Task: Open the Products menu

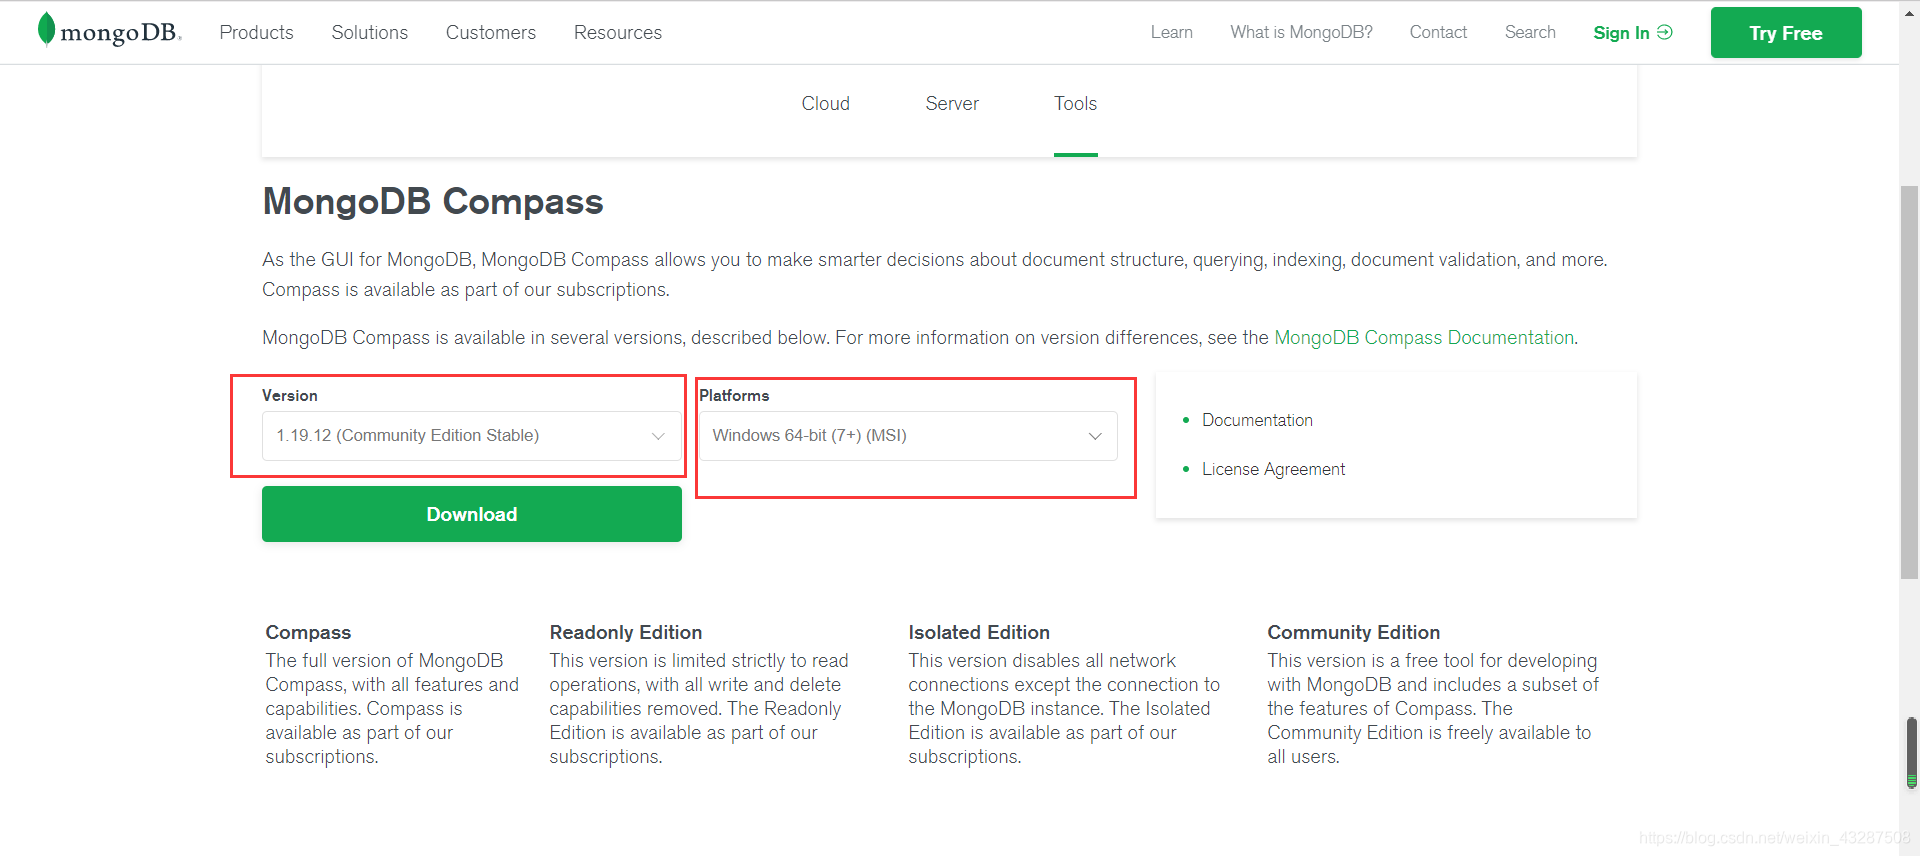Action: point(256,32)
